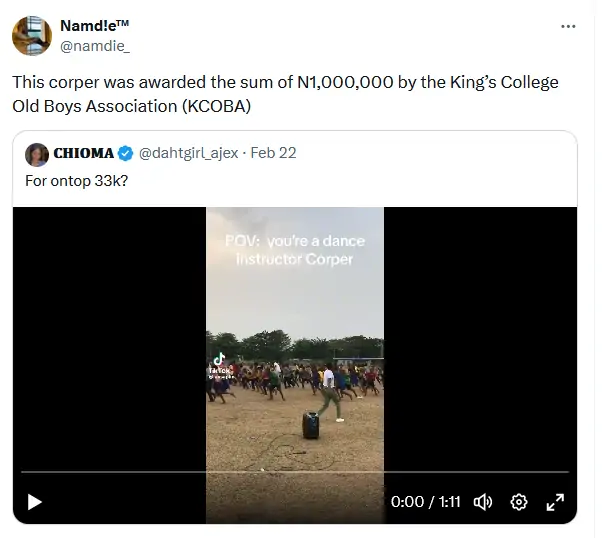Play the quoted video

pos(35,502)
